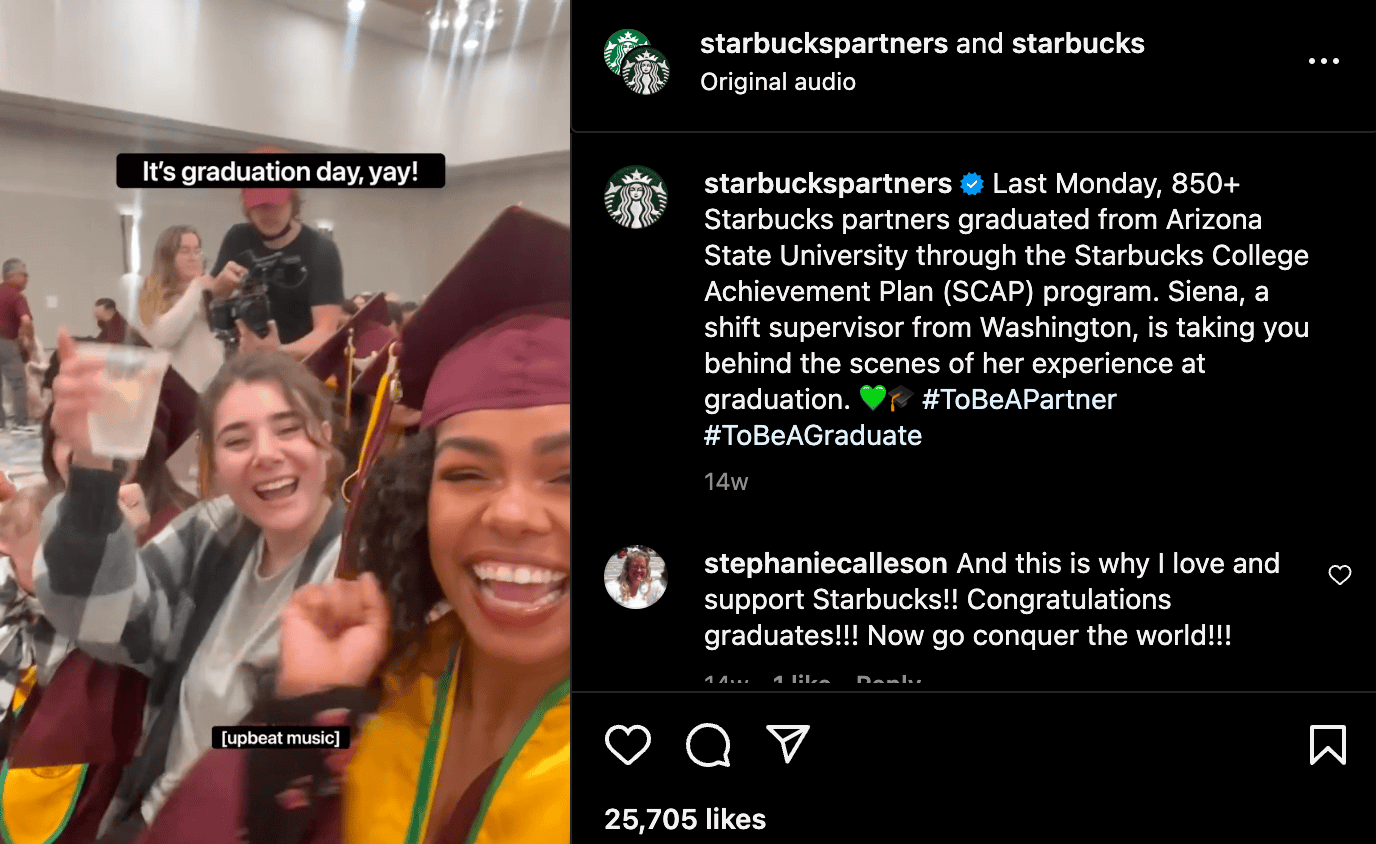Click the Original audio link
The image size is (1376, 844).
tap(778, 82)
